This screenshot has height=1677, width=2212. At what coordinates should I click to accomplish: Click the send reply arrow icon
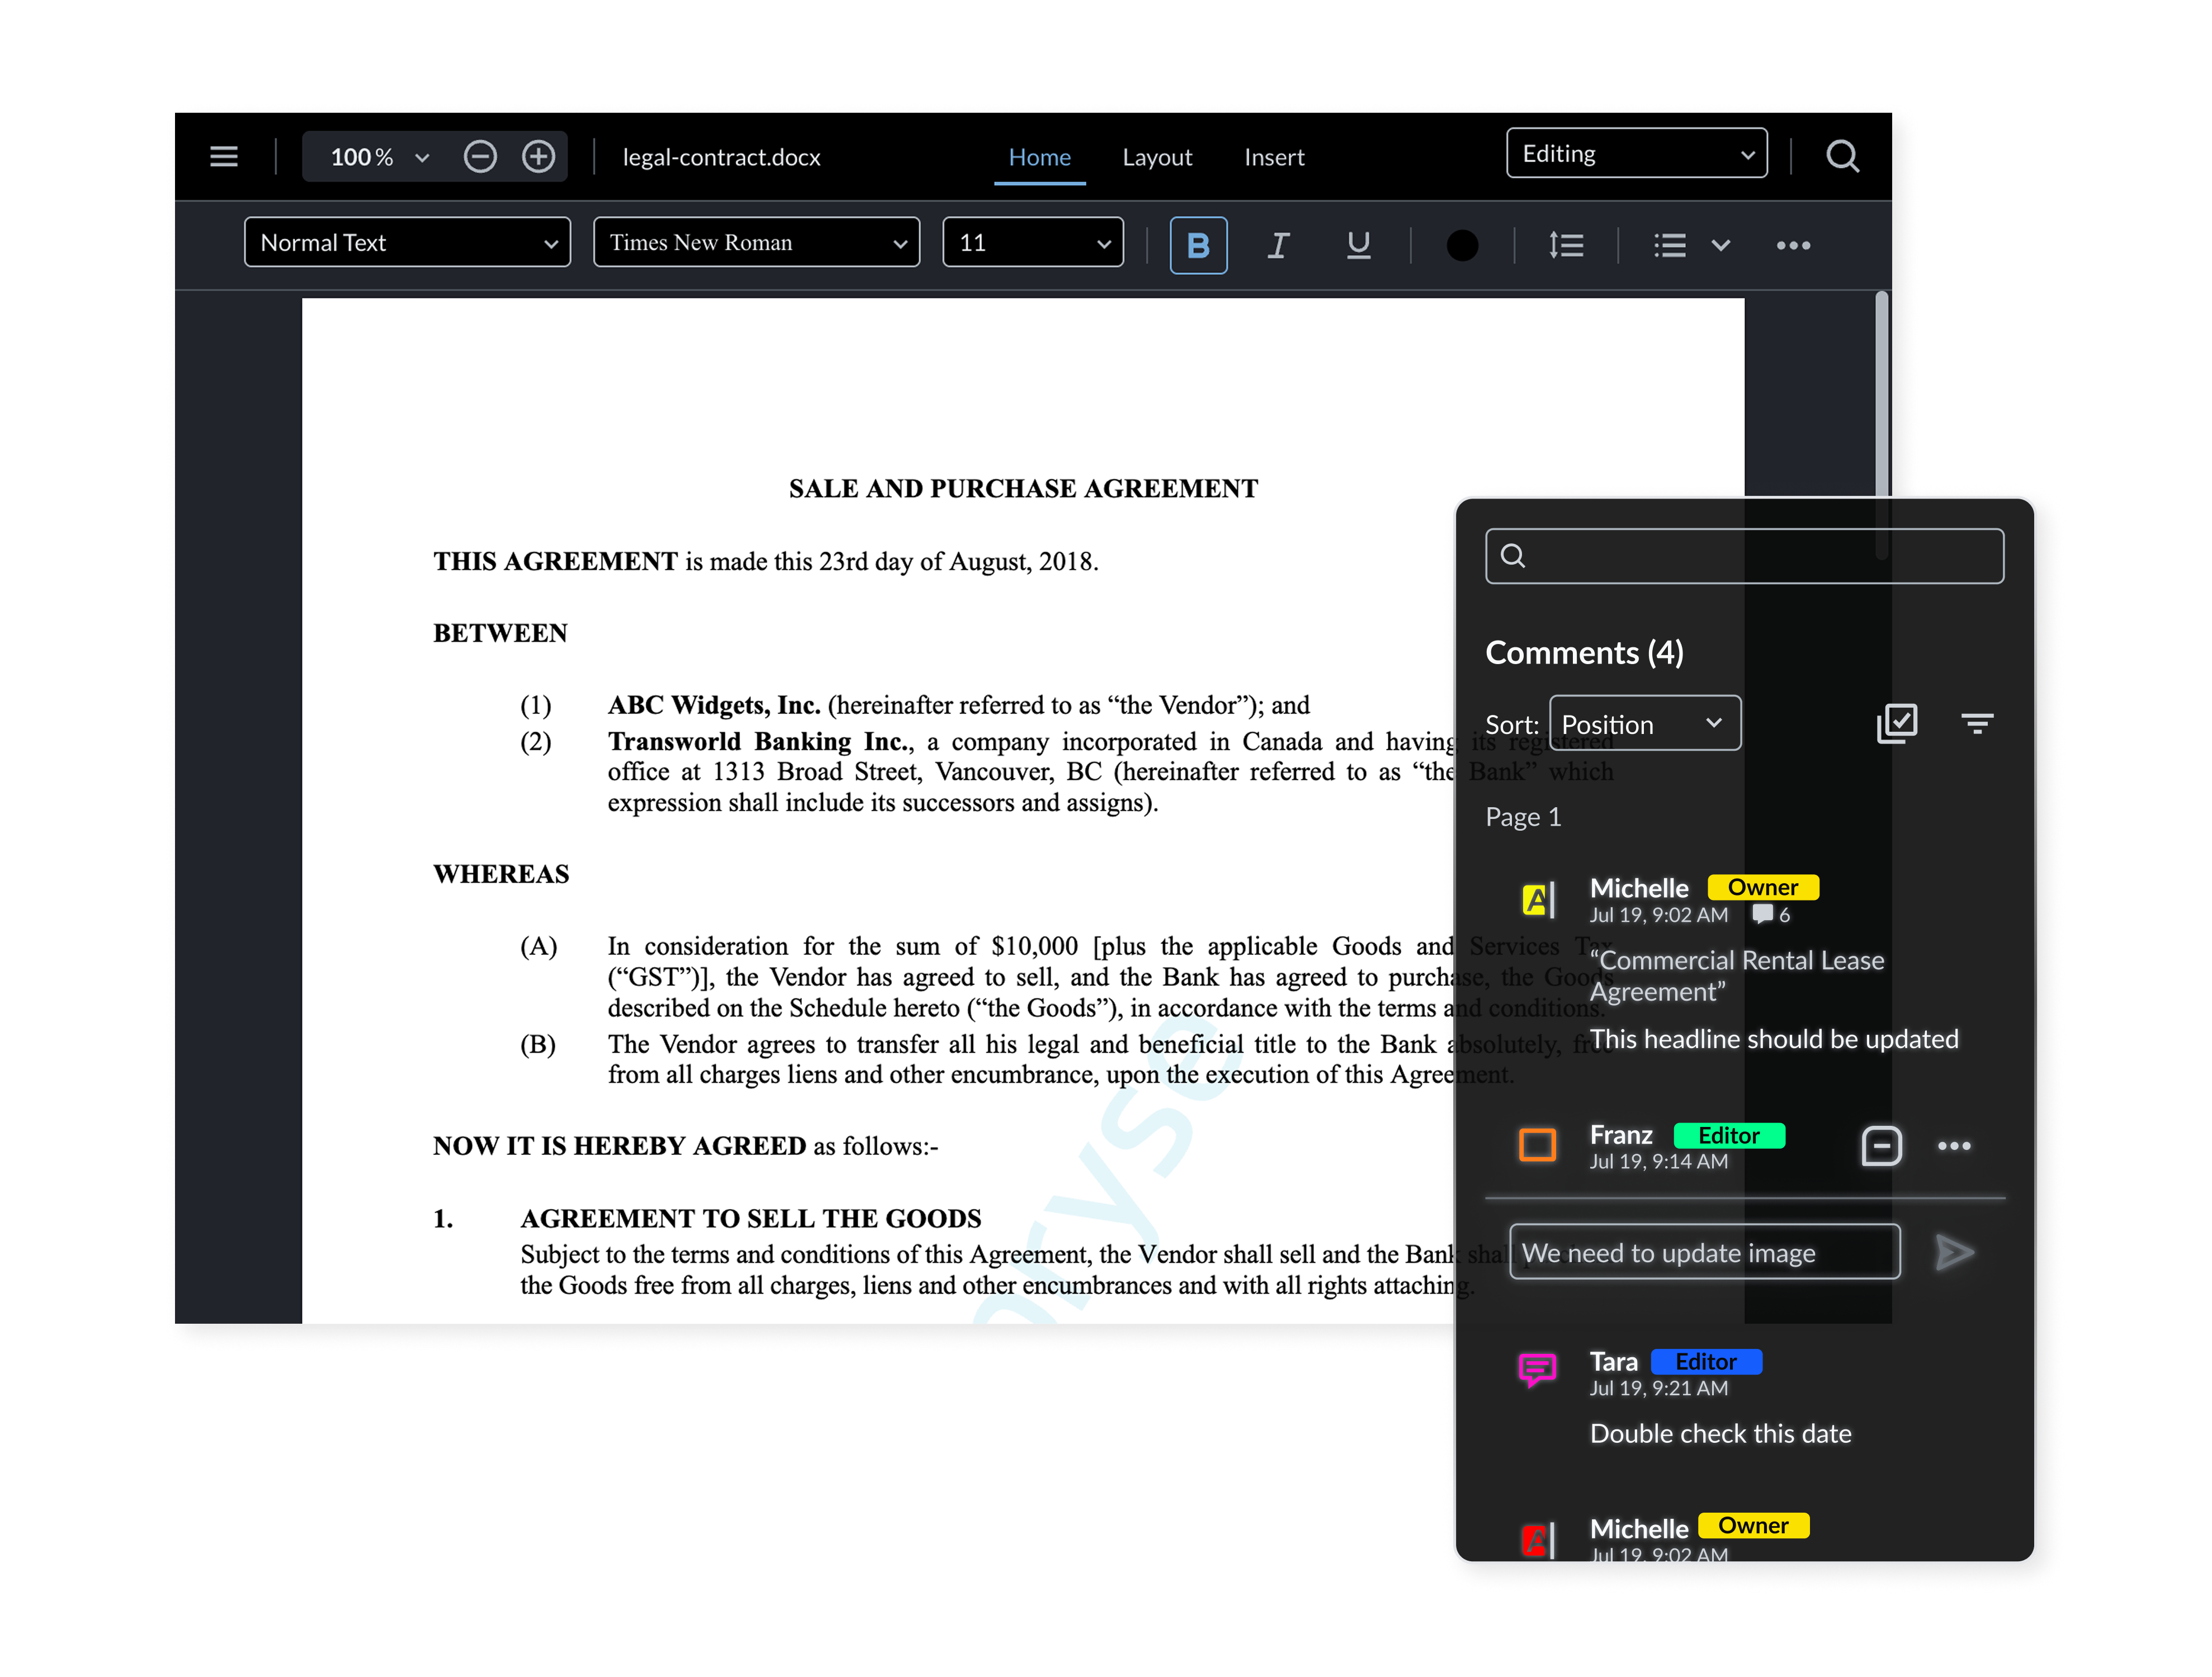tap(1954, 1252)
